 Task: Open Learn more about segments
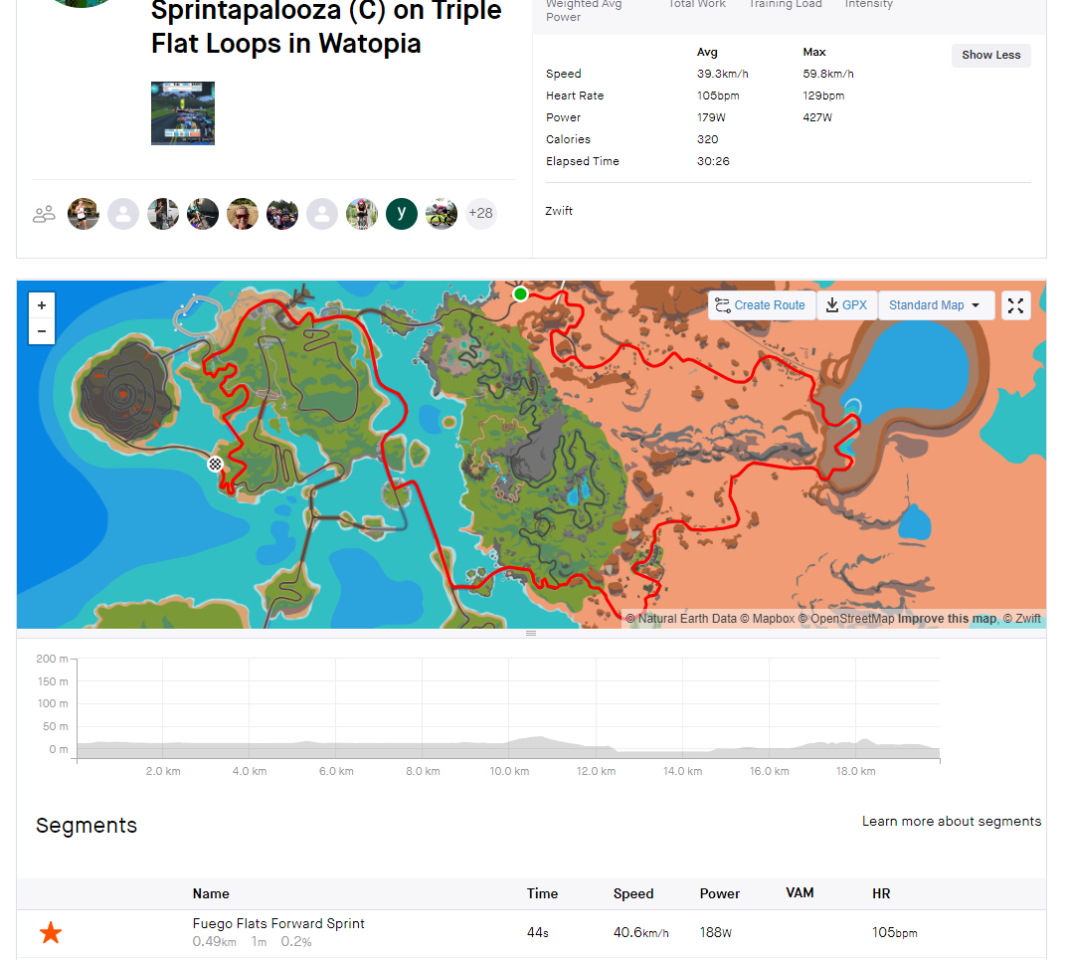click(x=951, y=821)
